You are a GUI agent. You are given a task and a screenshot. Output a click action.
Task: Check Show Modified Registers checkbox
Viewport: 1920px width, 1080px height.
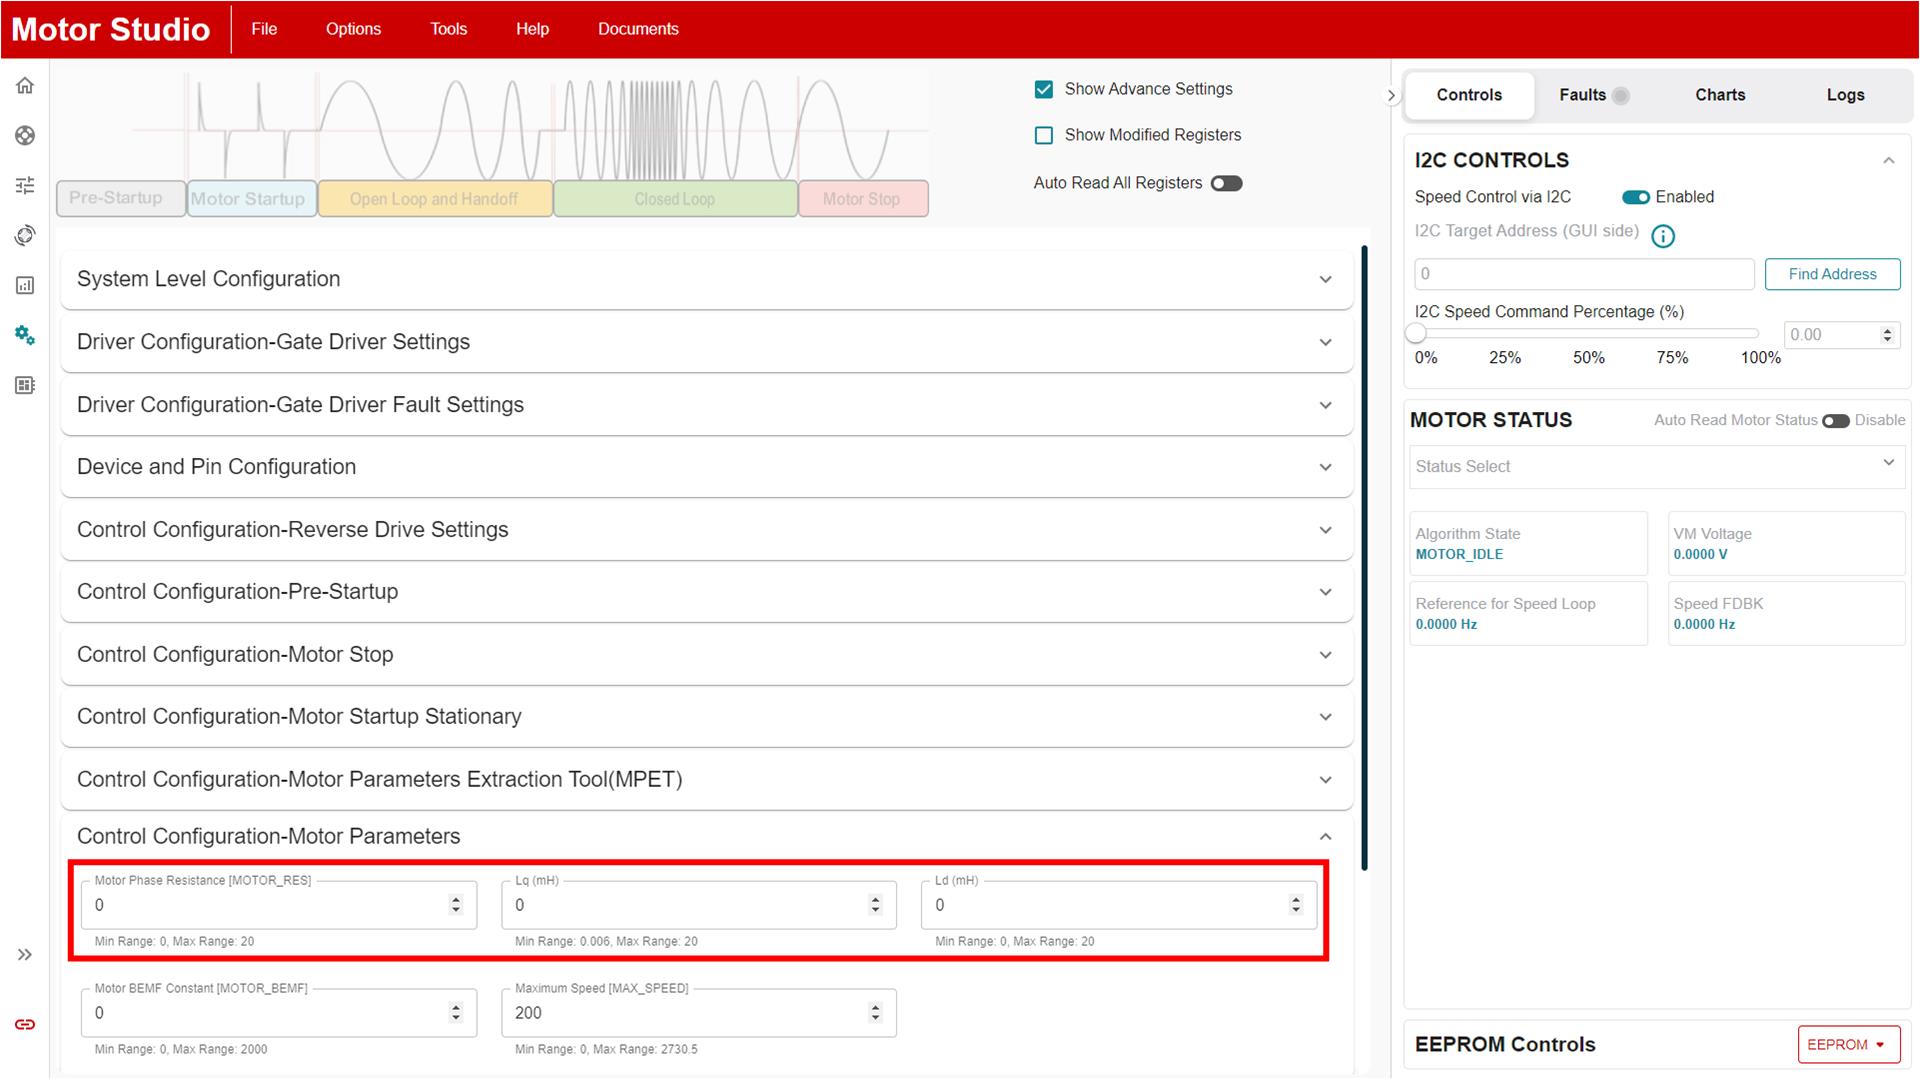click(x=1044, y=135)
